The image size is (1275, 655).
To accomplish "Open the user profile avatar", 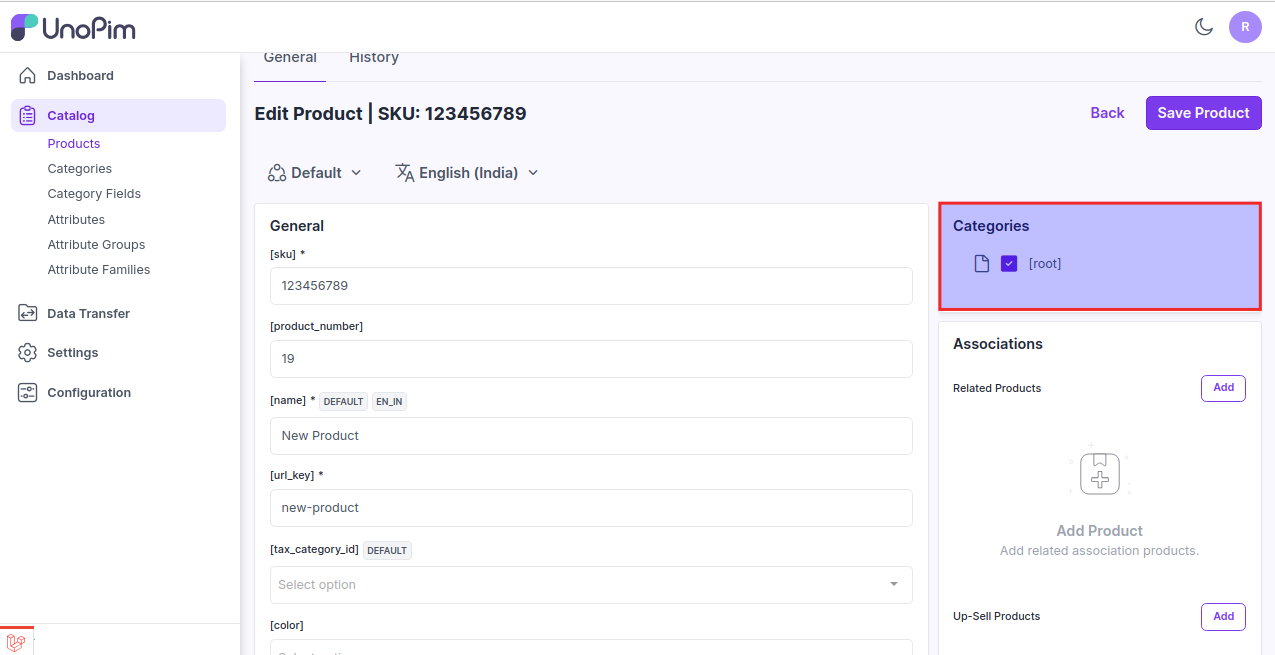I will (1245, 27).
